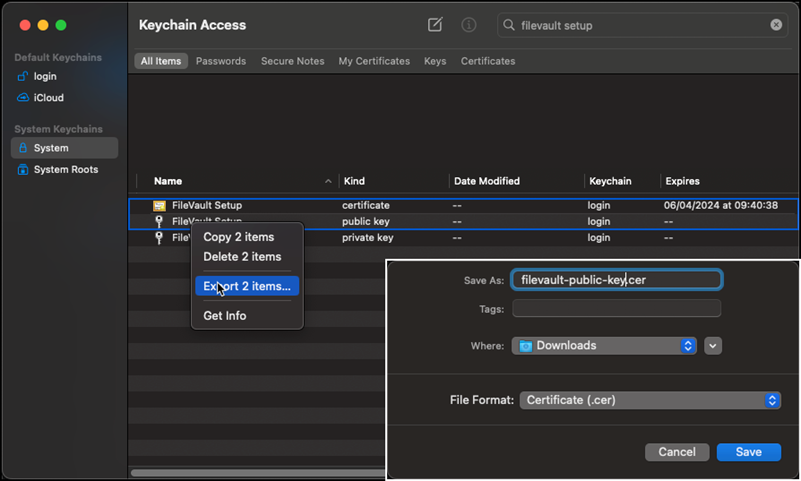
Task: Open the File Format dropdown
Action: pyautogui.click(x=649, y=400)
